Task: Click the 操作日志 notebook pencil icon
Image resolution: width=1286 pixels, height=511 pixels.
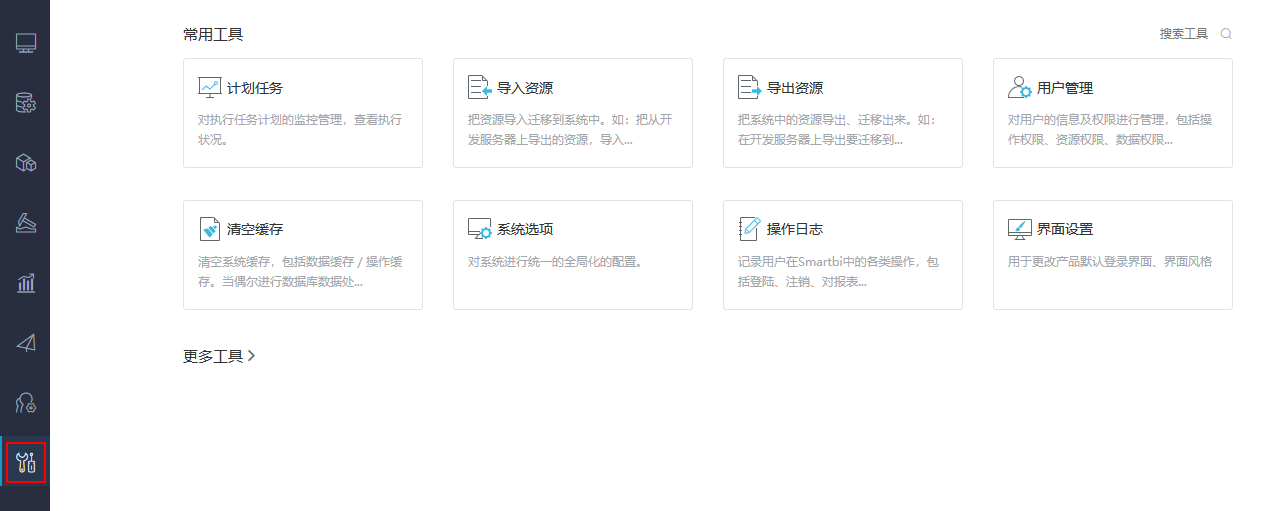Action: [x=750, y=229]
